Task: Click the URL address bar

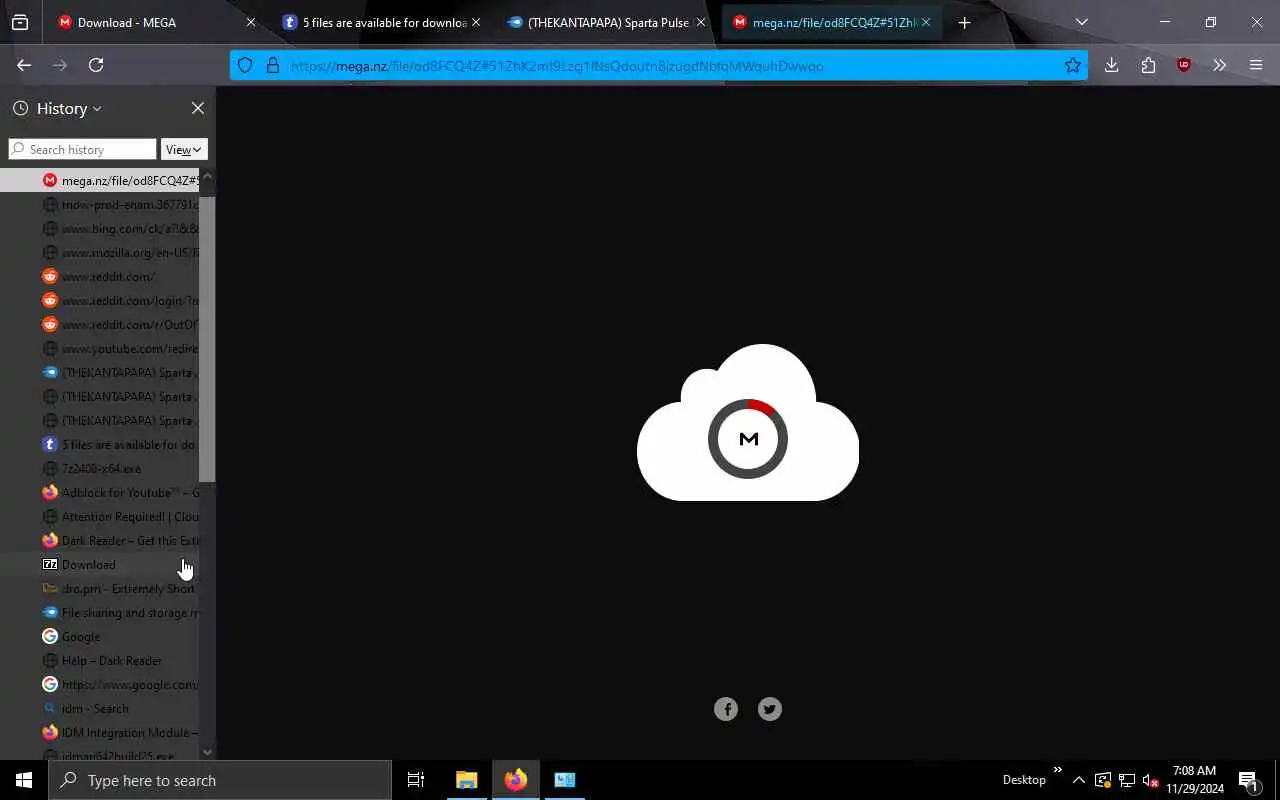Action: click(660, 66)
